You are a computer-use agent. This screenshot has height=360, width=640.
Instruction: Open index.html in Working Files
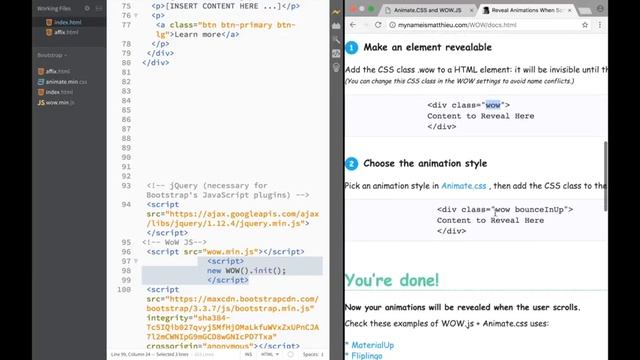pyautogui.click(x=68, y=22)
